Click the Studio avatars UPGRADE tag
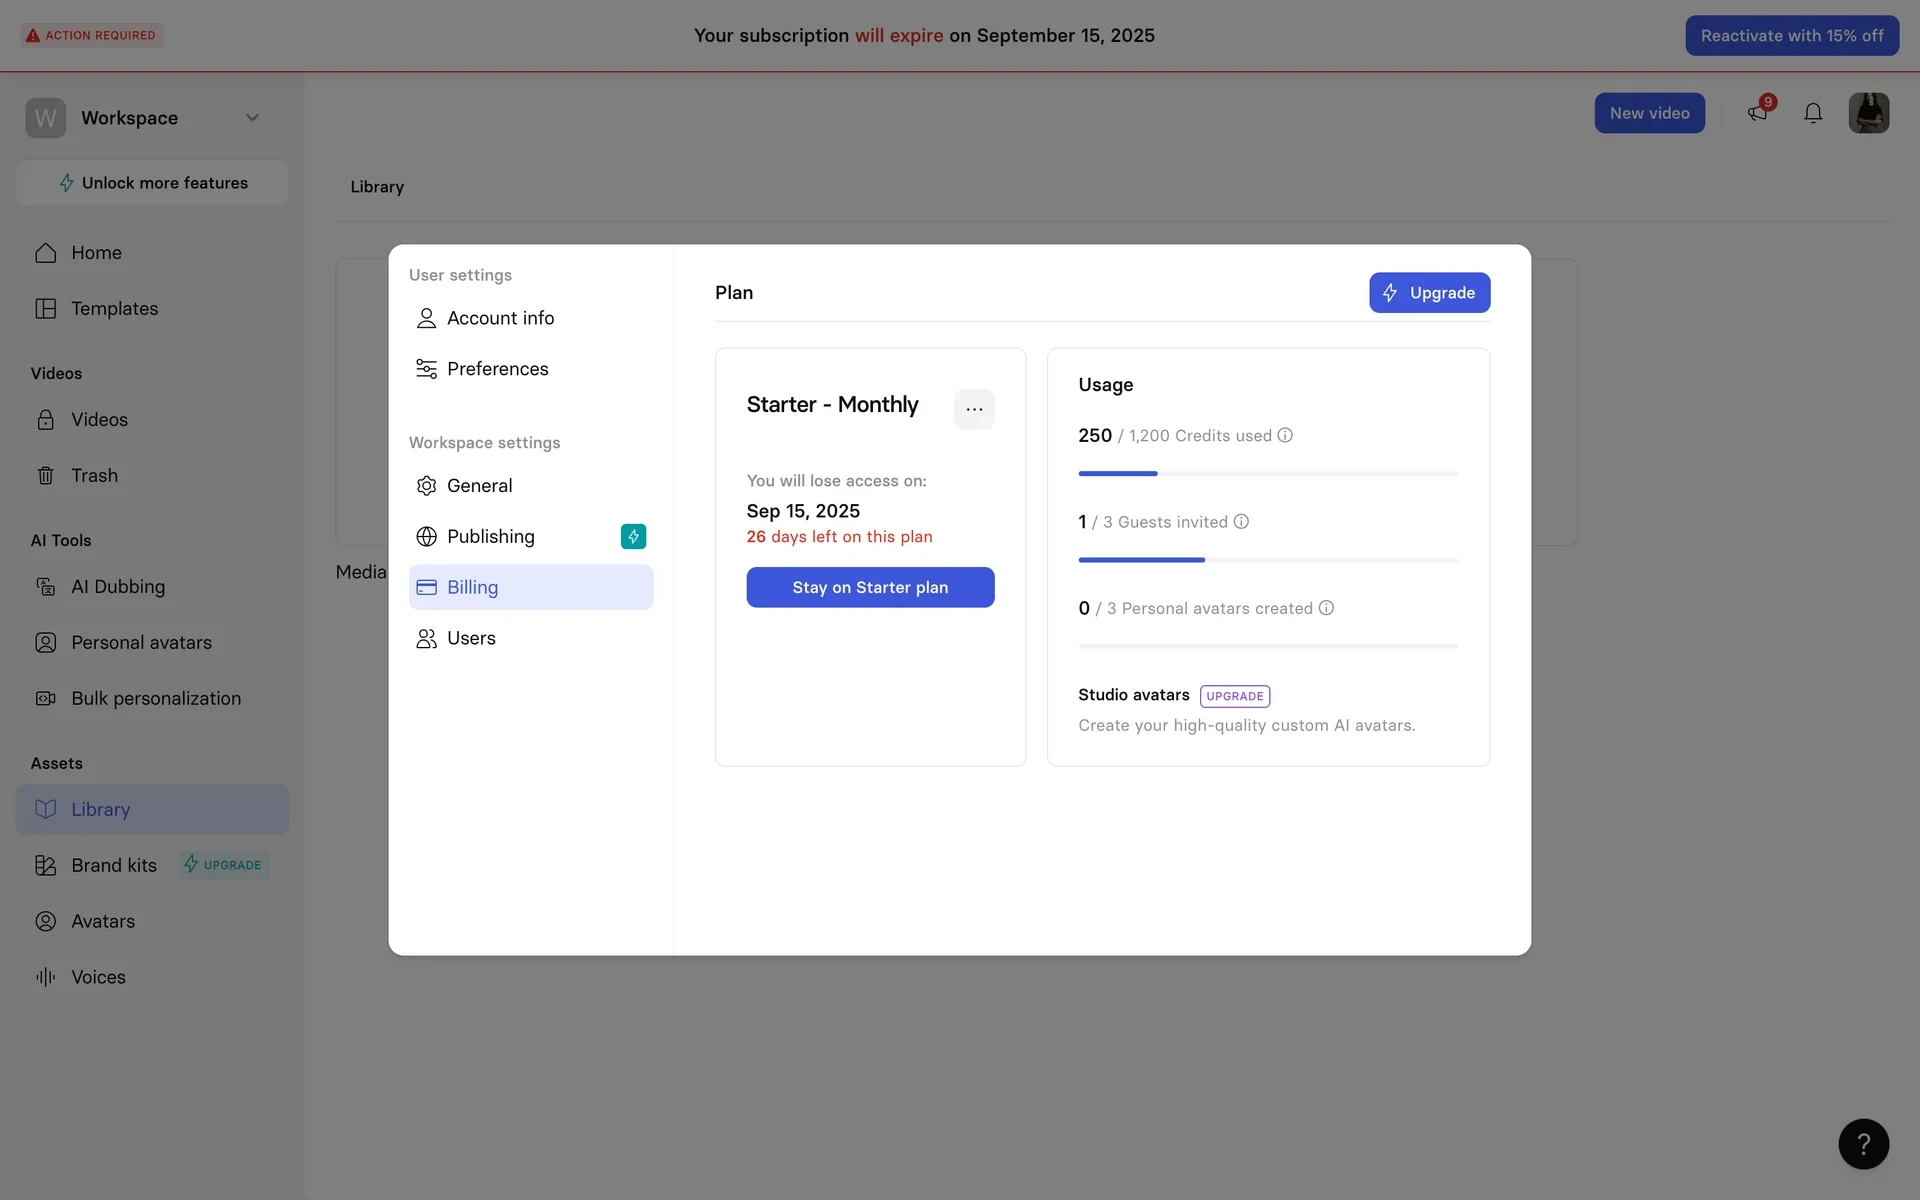 1235,696
